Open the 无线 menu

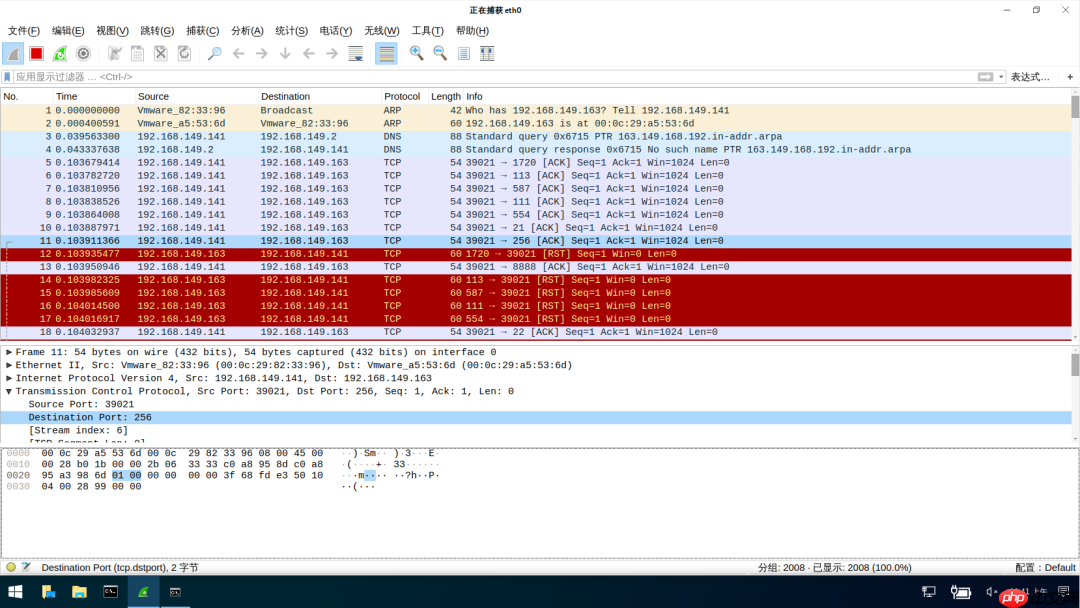tap(381, 31)
